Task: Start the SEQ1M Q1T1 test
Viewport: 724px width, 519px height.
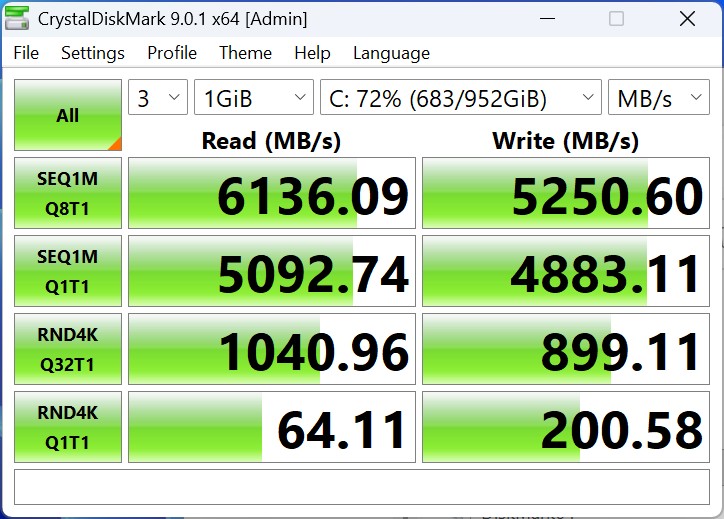Action: 67,271
